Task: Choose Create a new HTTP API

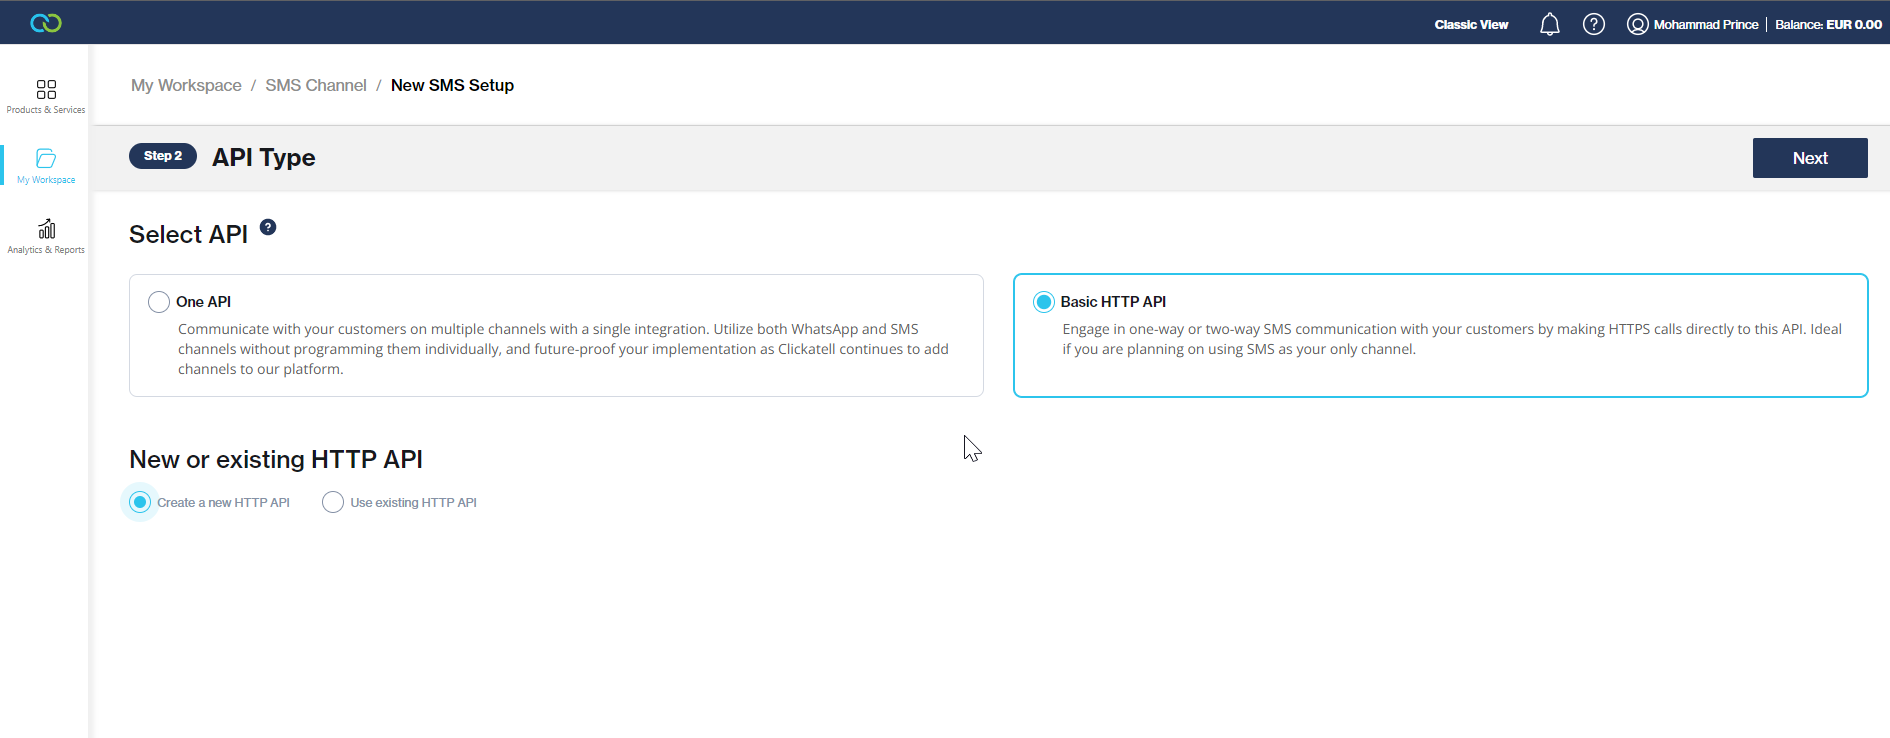Action: coord(140,502)
